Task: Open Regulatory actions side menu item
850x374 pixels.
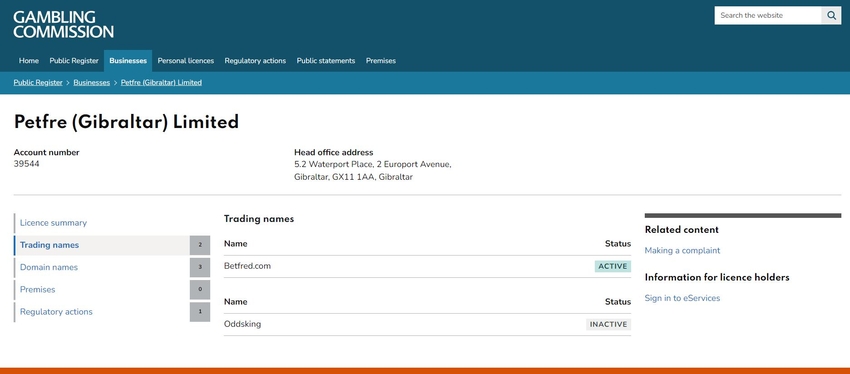Action: tap(112, 312)
